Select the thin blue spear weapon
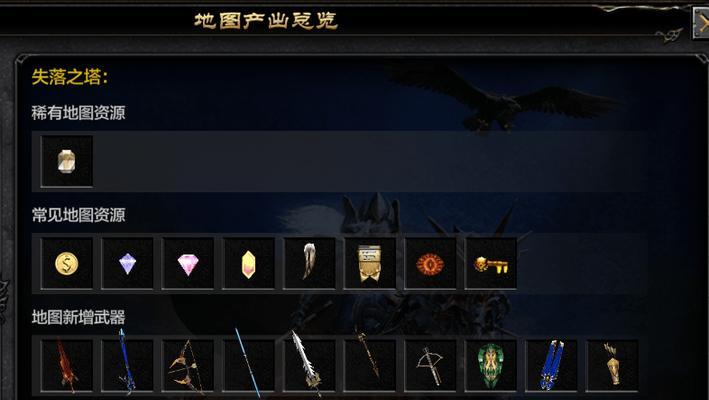Image resolution: width=709 pixels, height=400 pixels. click(249, 366)
